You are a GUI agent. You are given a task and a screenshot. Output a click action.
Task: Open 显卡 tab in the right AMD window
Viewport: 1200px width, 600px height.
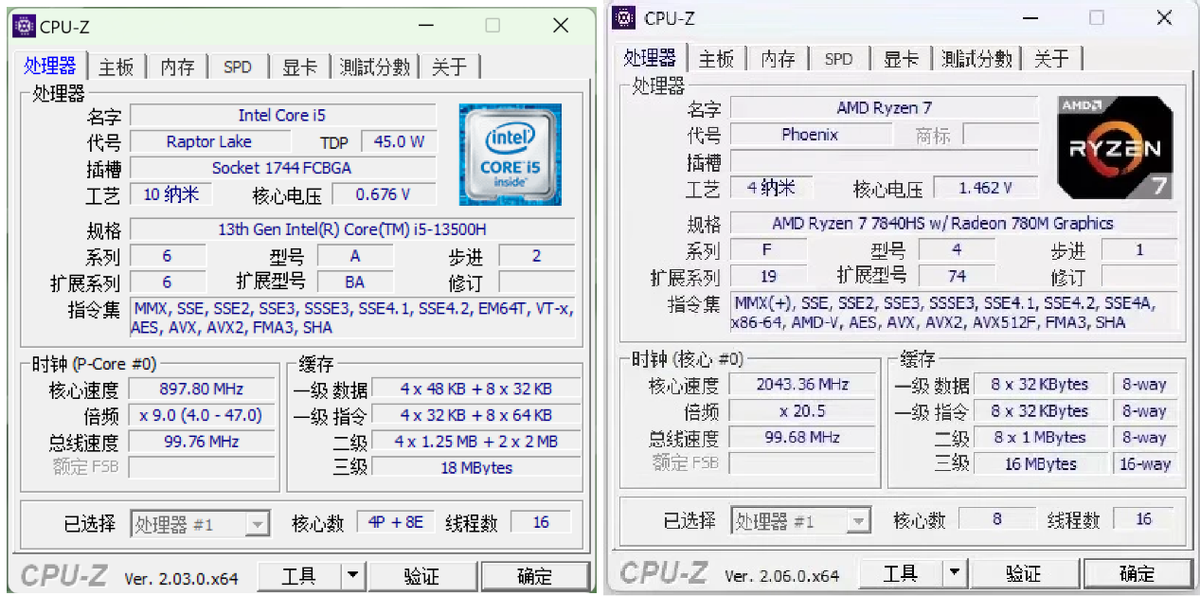click(901, 58)
